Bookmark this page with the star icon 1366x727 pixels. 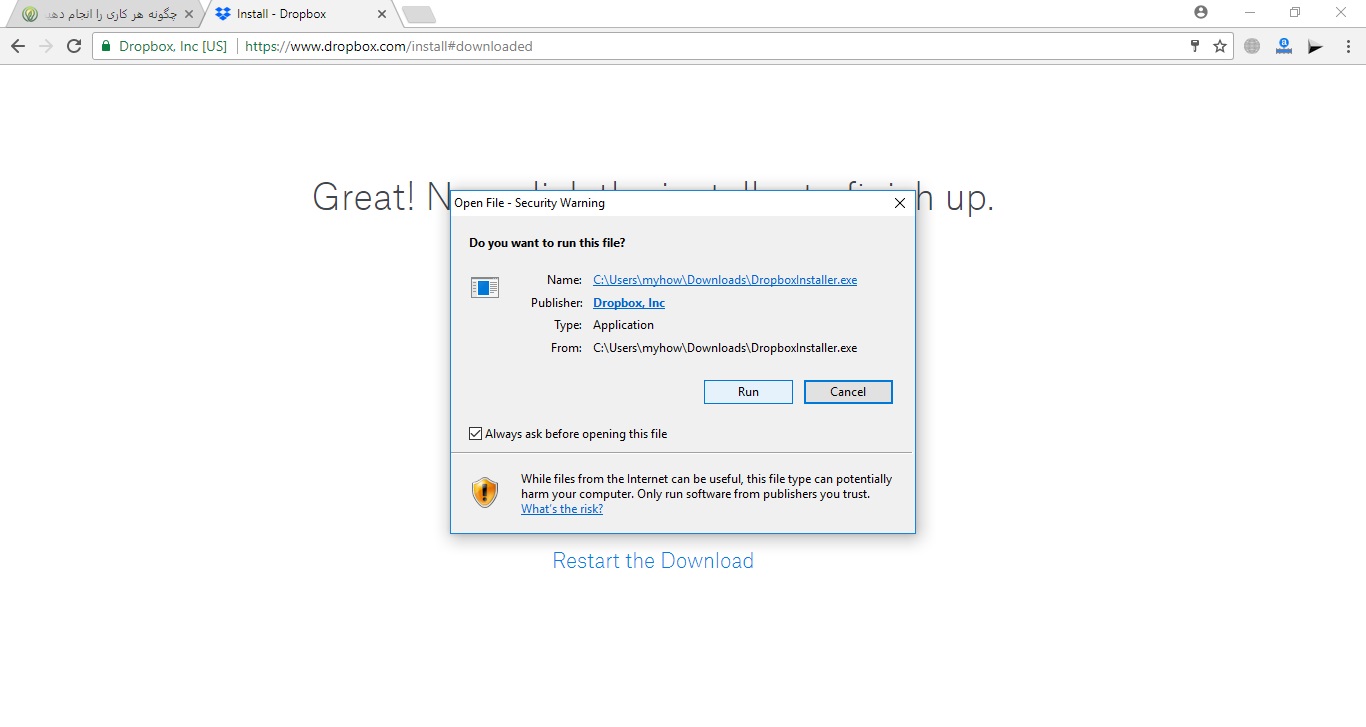pyautogui.click(x=1220, y=46)
